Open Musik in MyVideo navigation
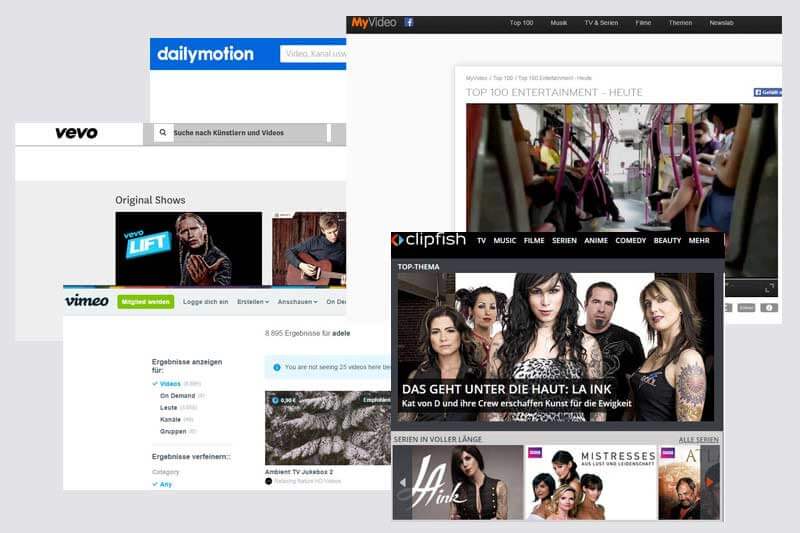 coord(559,23)
